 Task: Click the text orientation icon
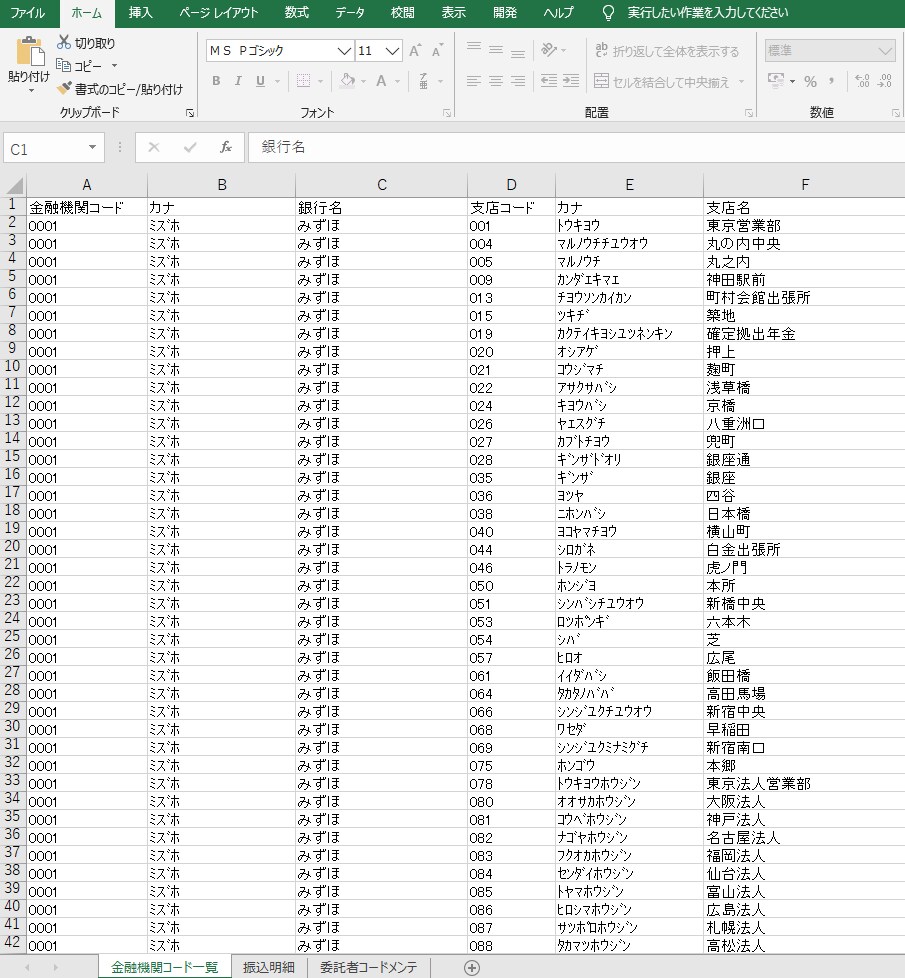tap(549, 50)
